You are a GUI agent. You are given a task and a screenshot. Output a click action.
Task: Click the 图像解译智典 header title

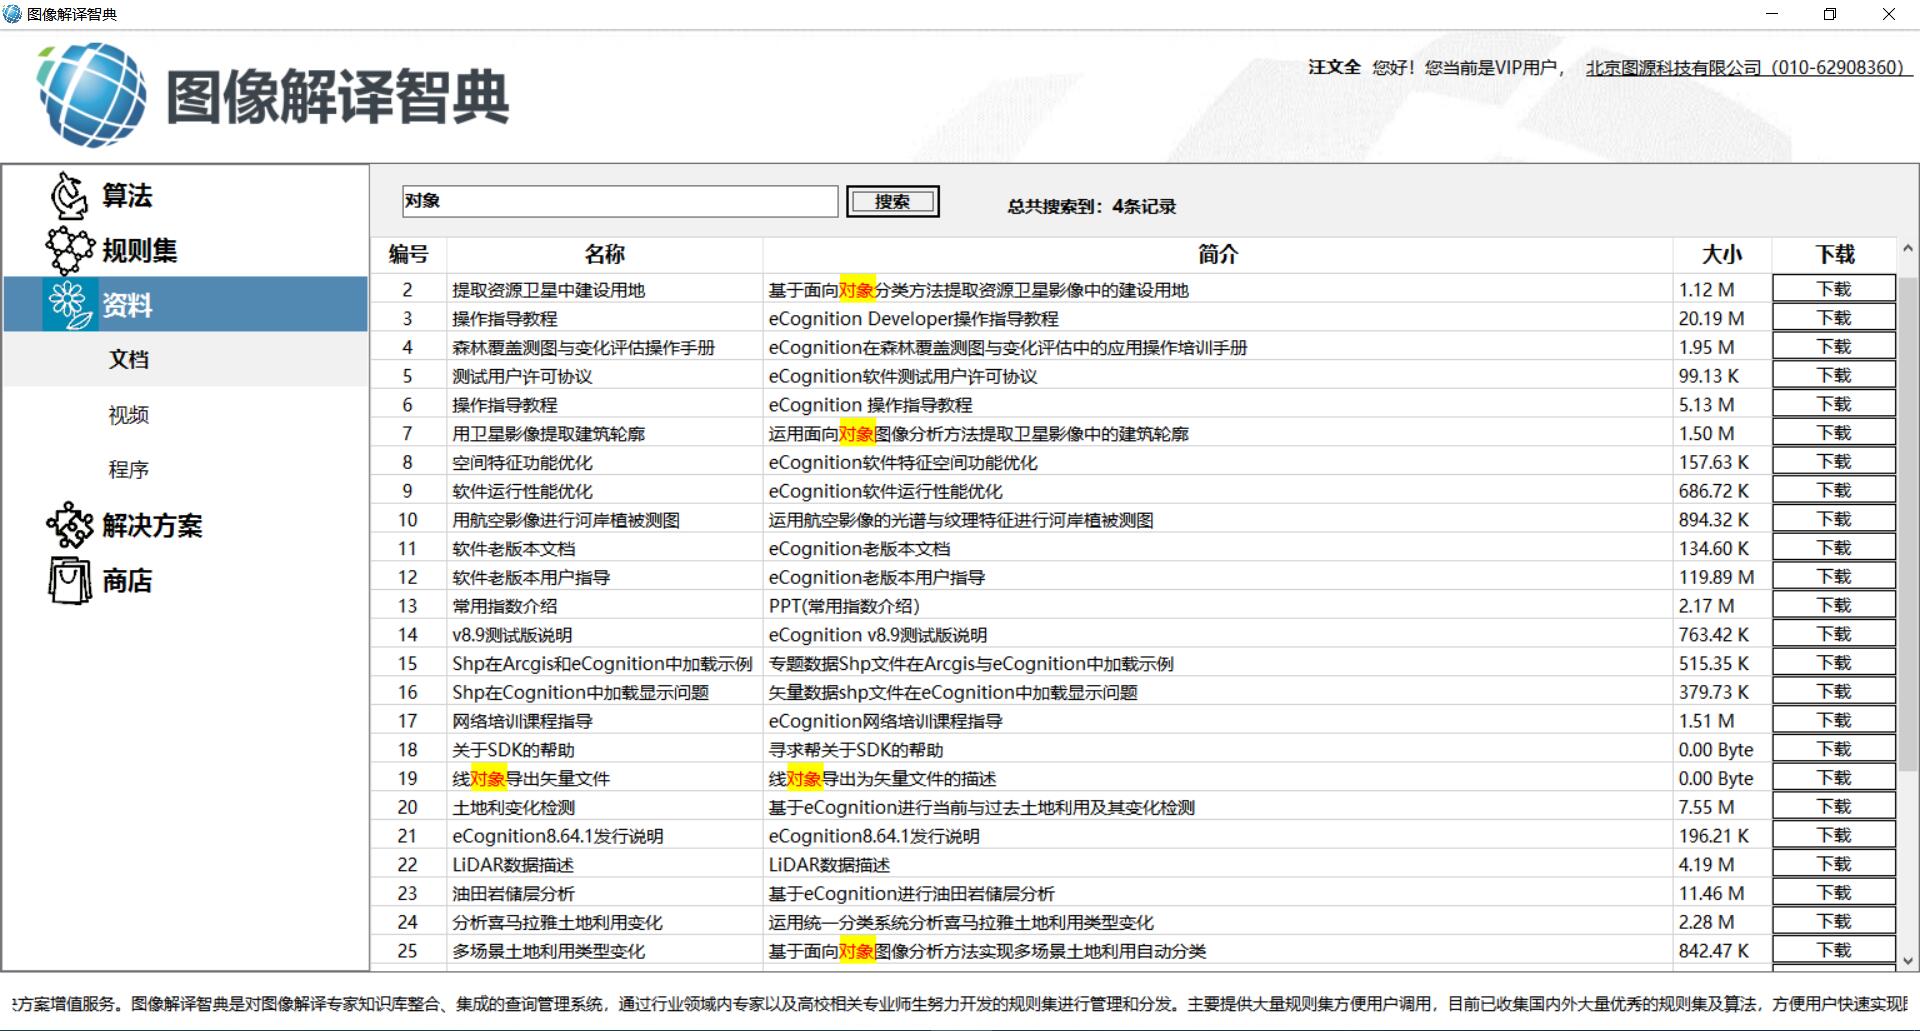pyautogui.click(x=338, y=97)
